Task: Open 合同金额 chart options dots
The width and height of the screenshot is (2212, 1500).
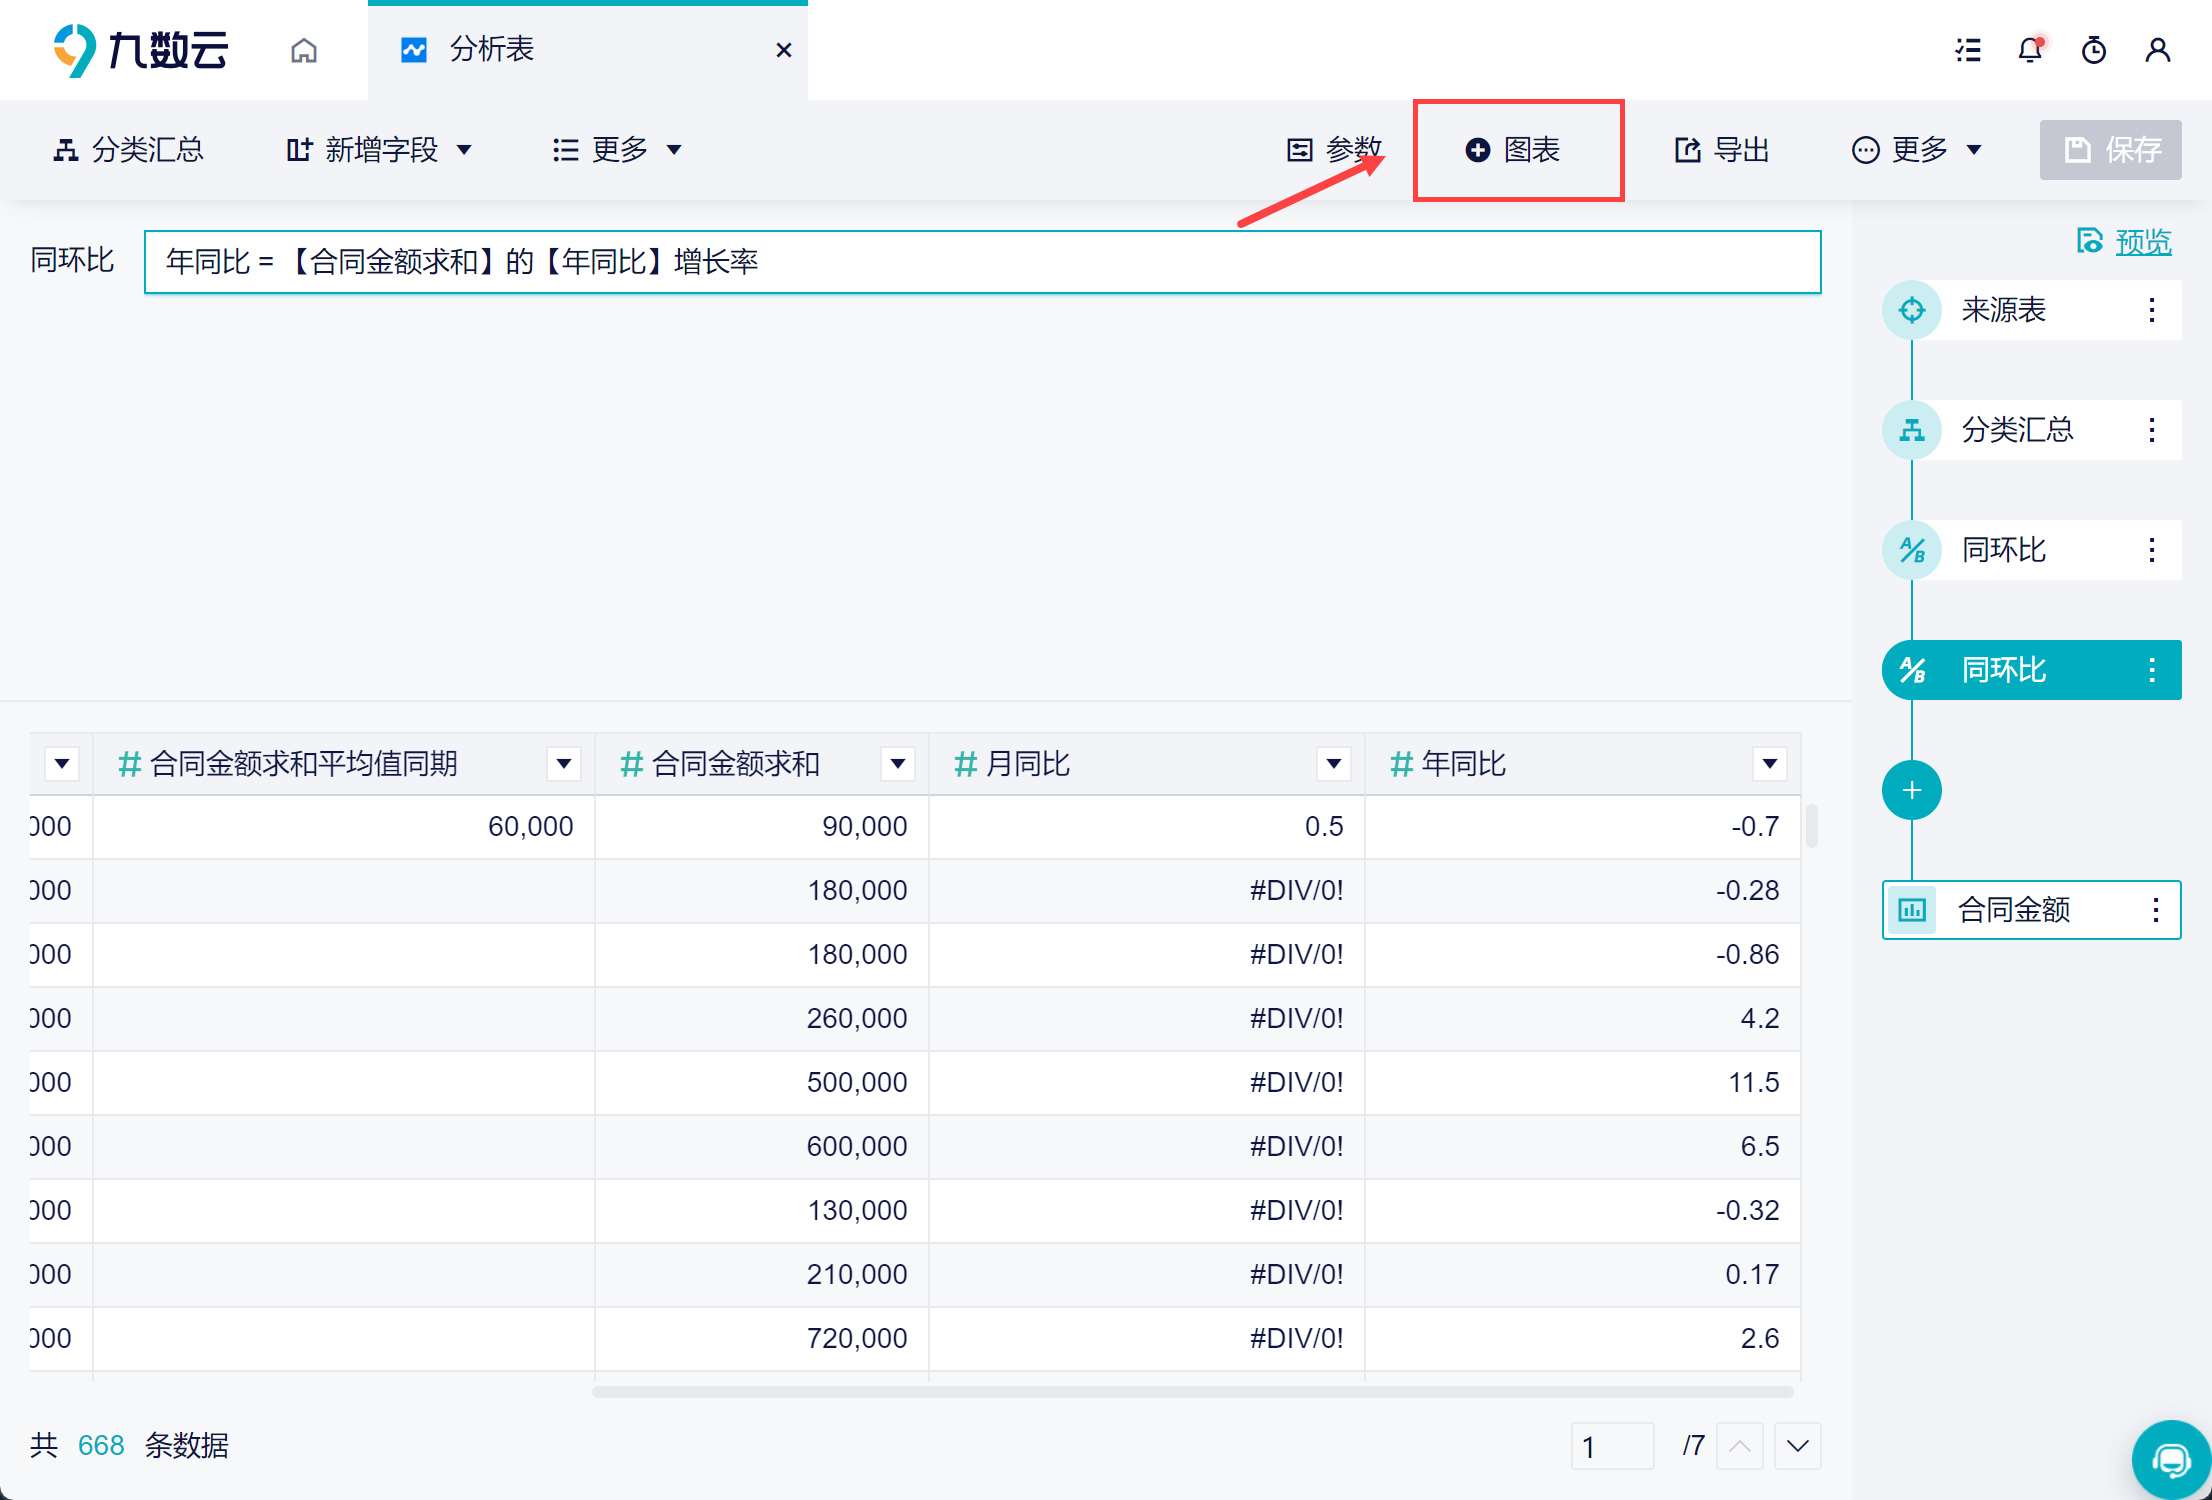Action: (2155, 910)
